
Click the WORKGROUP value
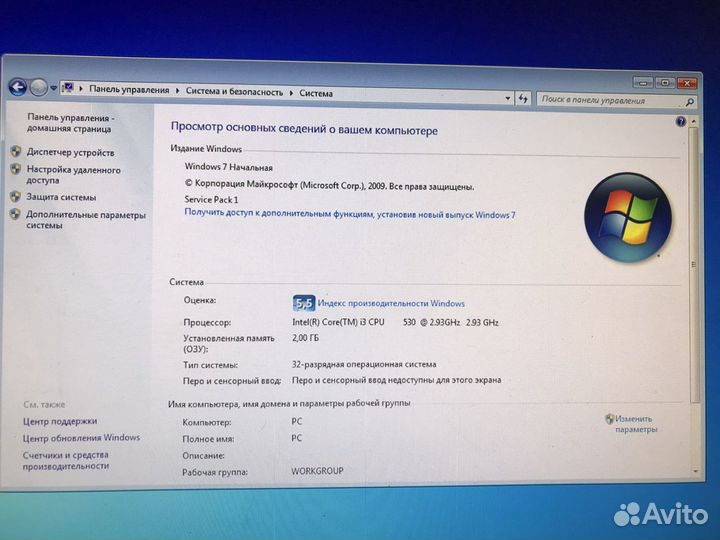click(x=317, y=471)
